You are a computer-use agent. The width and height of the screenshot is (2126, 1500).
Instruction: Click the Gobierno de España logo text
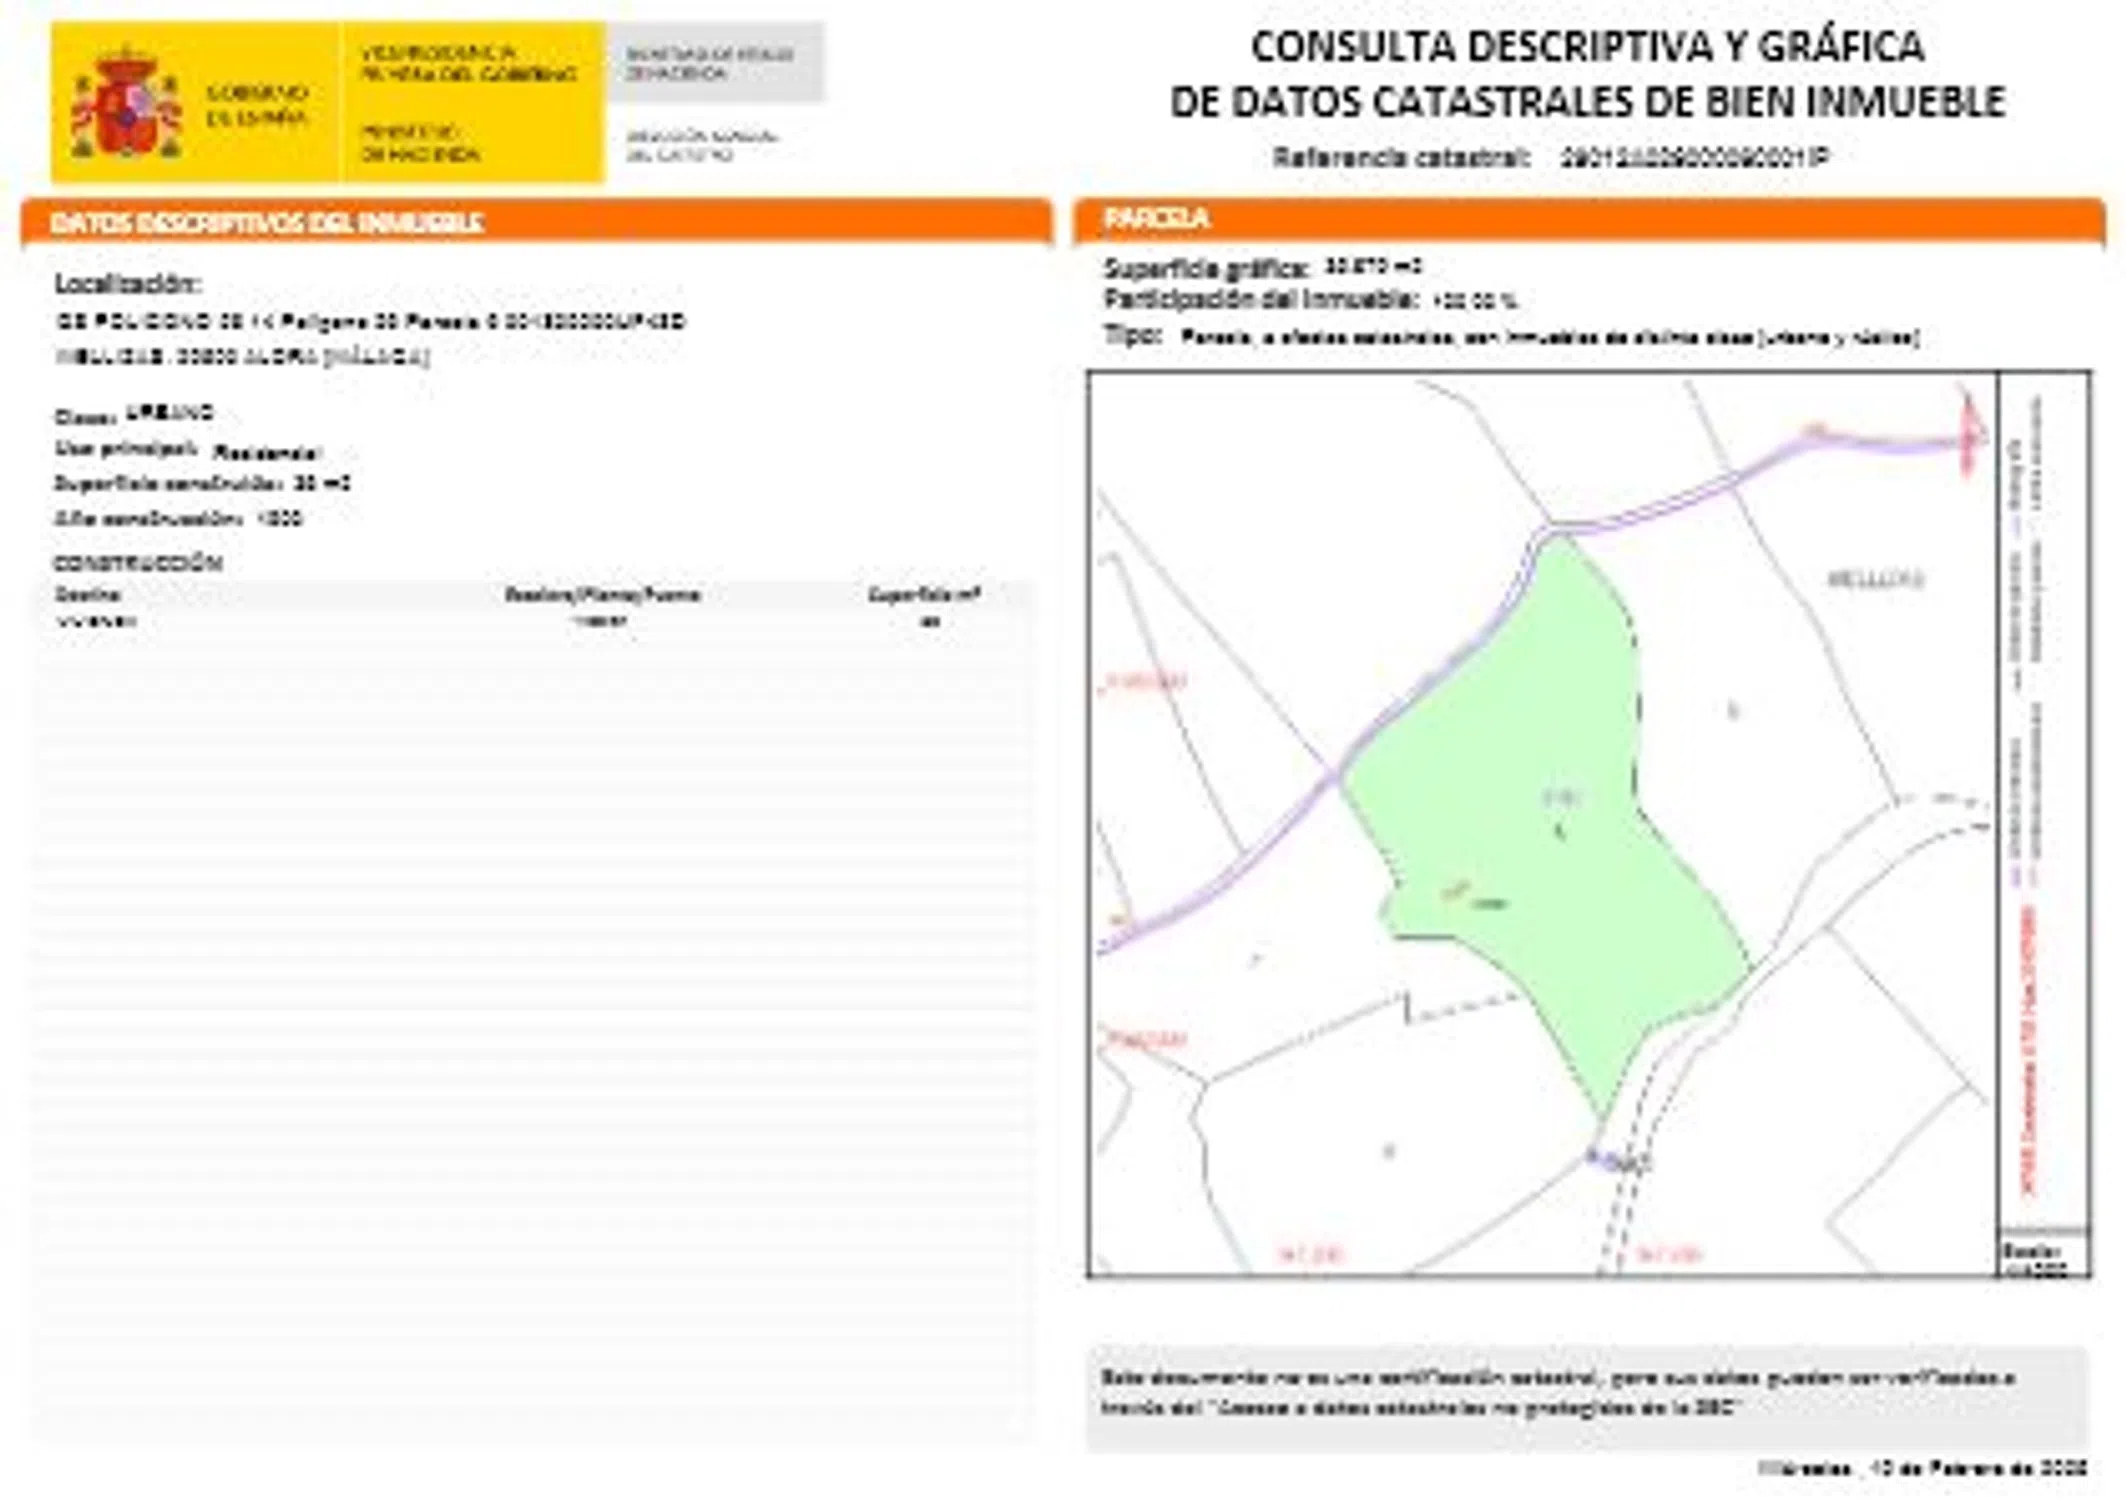click(256, 105)
